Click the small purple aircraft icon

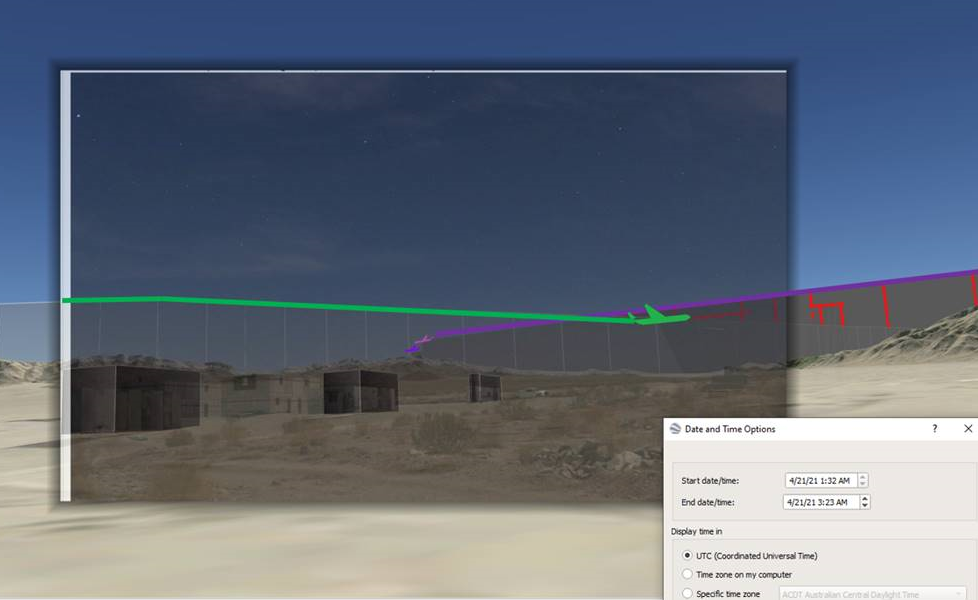(x=414, y=347)
